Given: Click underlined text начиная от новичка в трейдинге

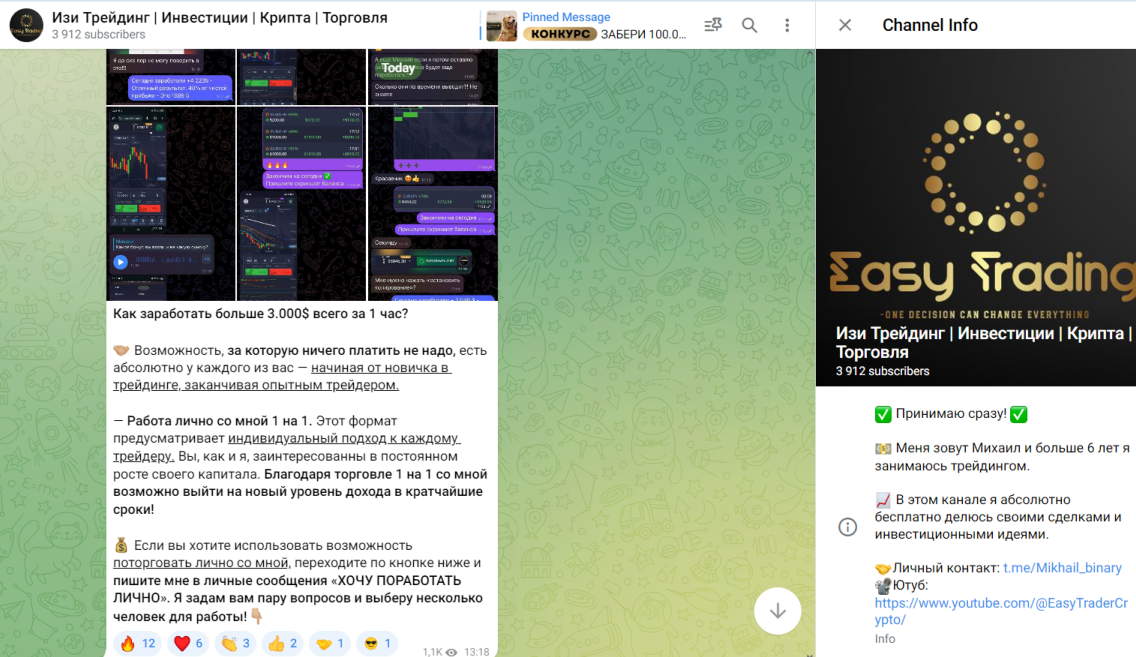Looking at the screenshot, I should [x=282, y=376].
